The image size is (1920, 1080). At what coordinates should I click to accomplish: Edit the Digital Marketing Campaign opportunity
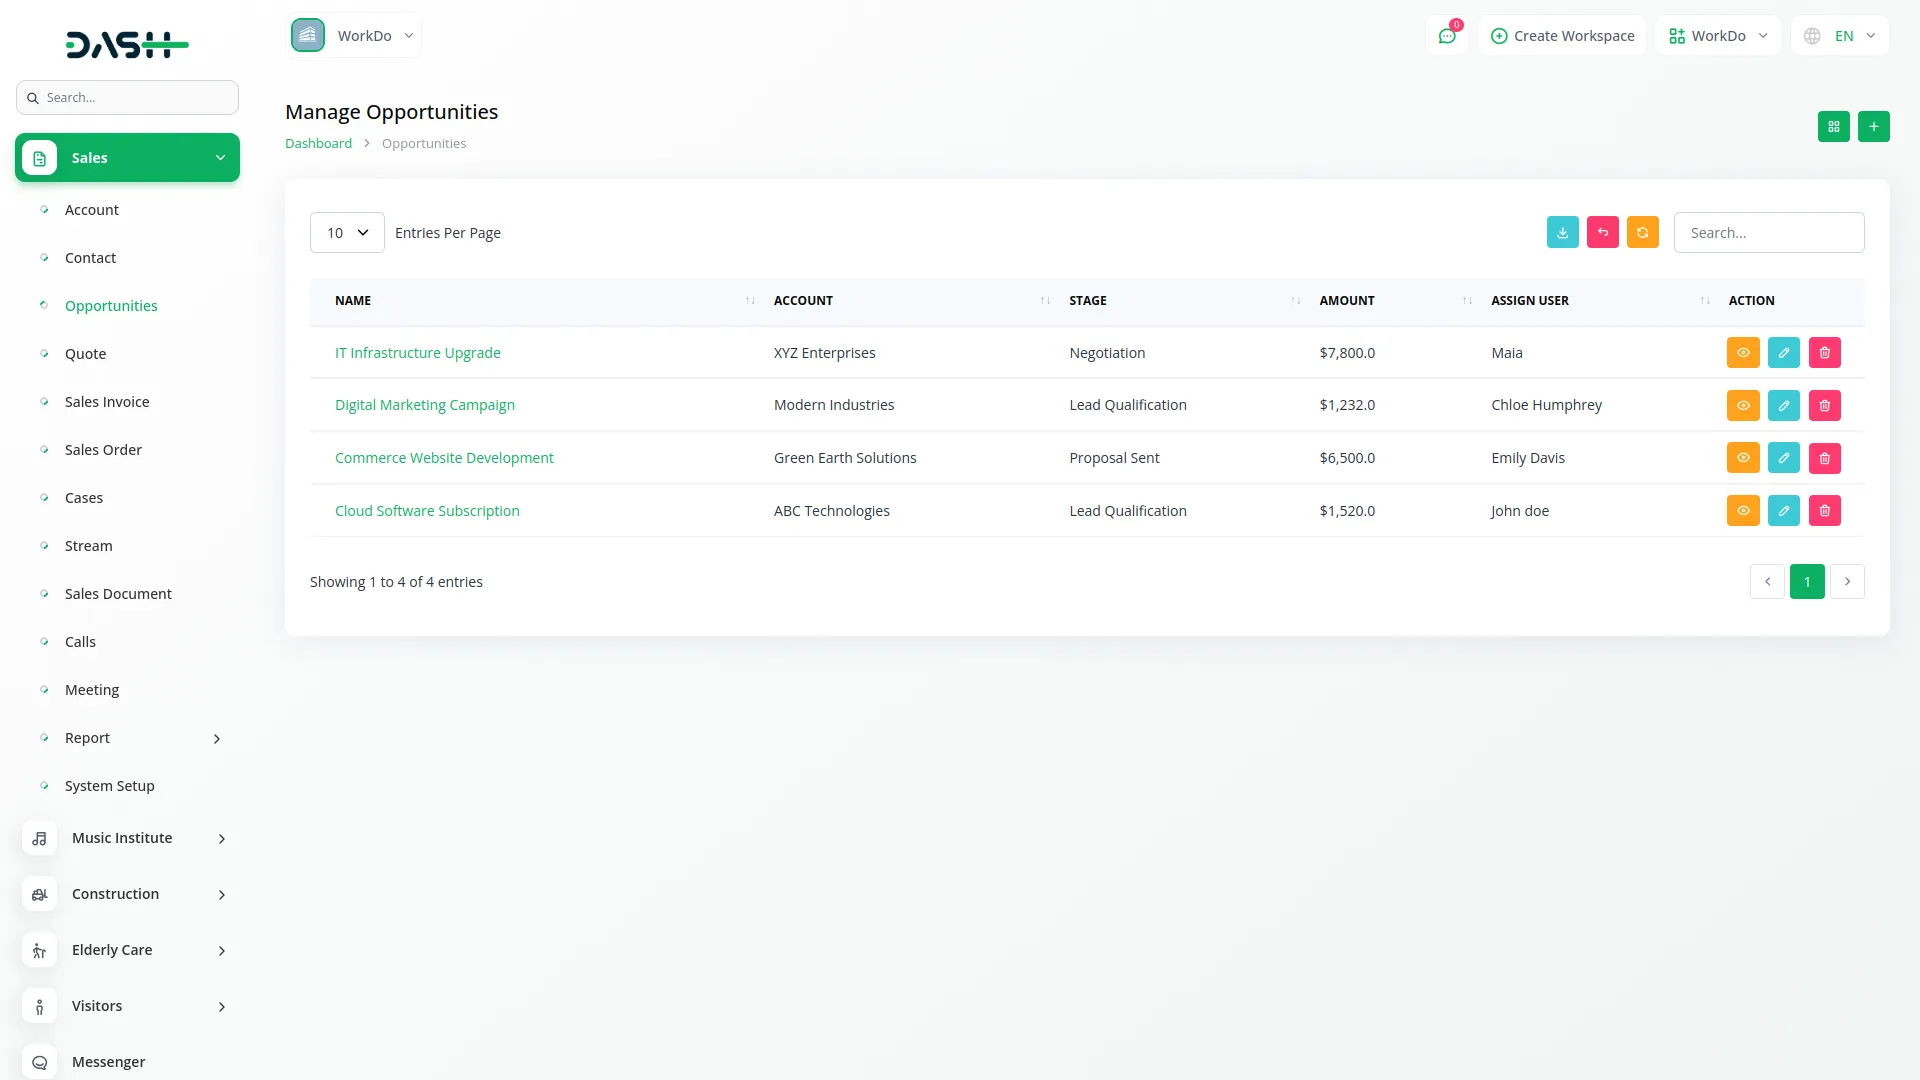[1783, 405]
